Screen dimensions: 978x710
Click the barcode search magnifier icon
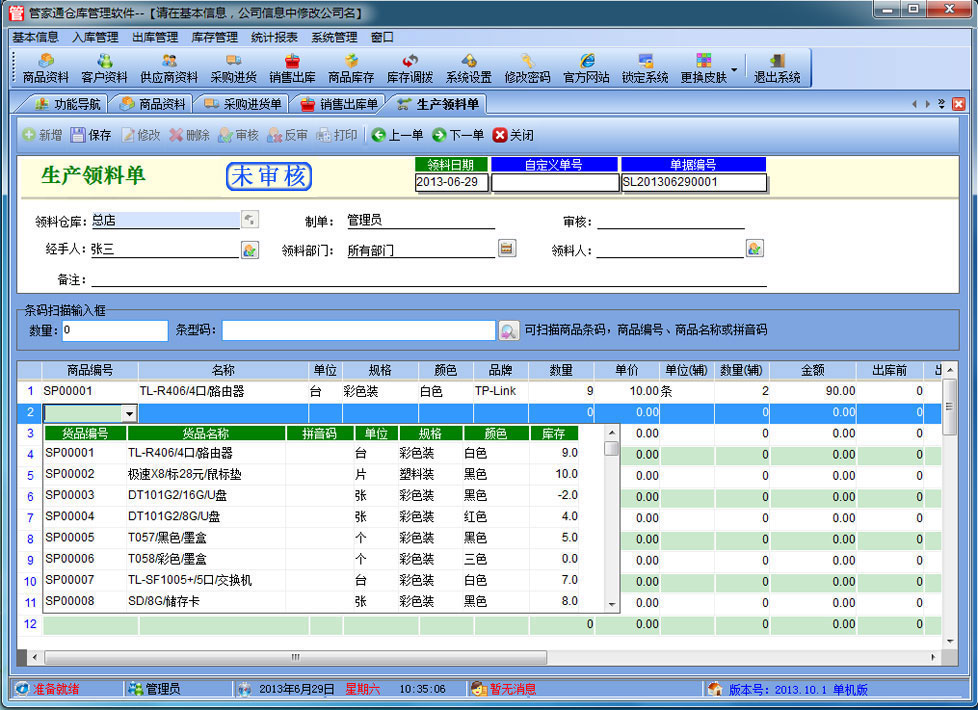[509, 331]
